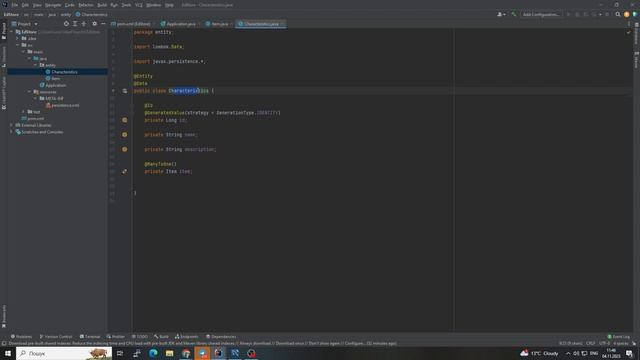Open the Event Log
Image resolution: width=640 pixels, height=360 pixels.
(619, 337)
